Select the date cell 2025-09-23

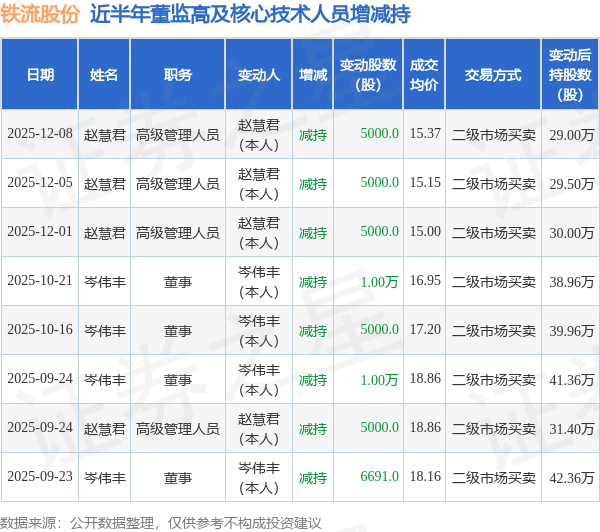[x=40, y=477]
